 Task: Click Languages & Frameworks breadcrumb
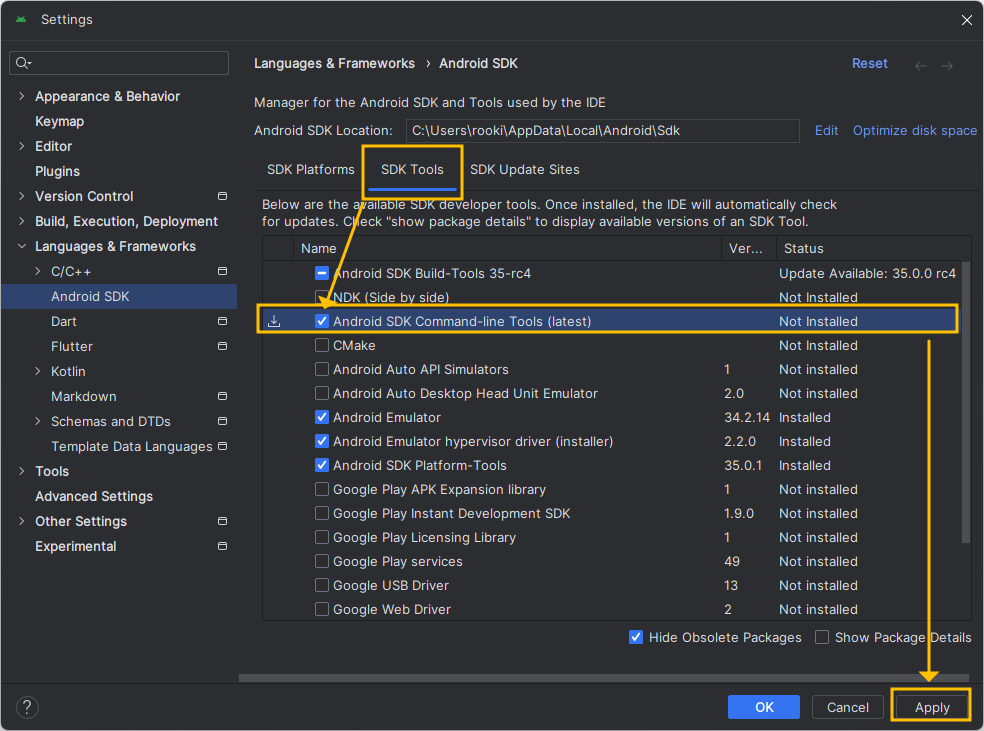[x=334, y=63]
